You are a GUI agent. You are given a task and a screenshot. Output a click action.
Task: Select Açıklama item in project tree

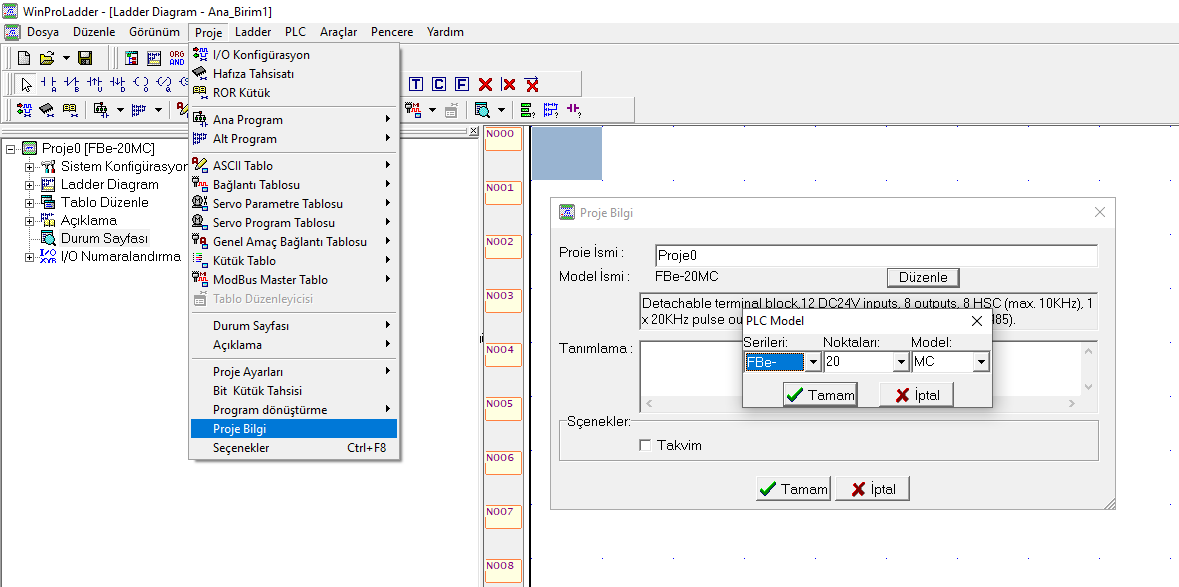coord(89,220)
